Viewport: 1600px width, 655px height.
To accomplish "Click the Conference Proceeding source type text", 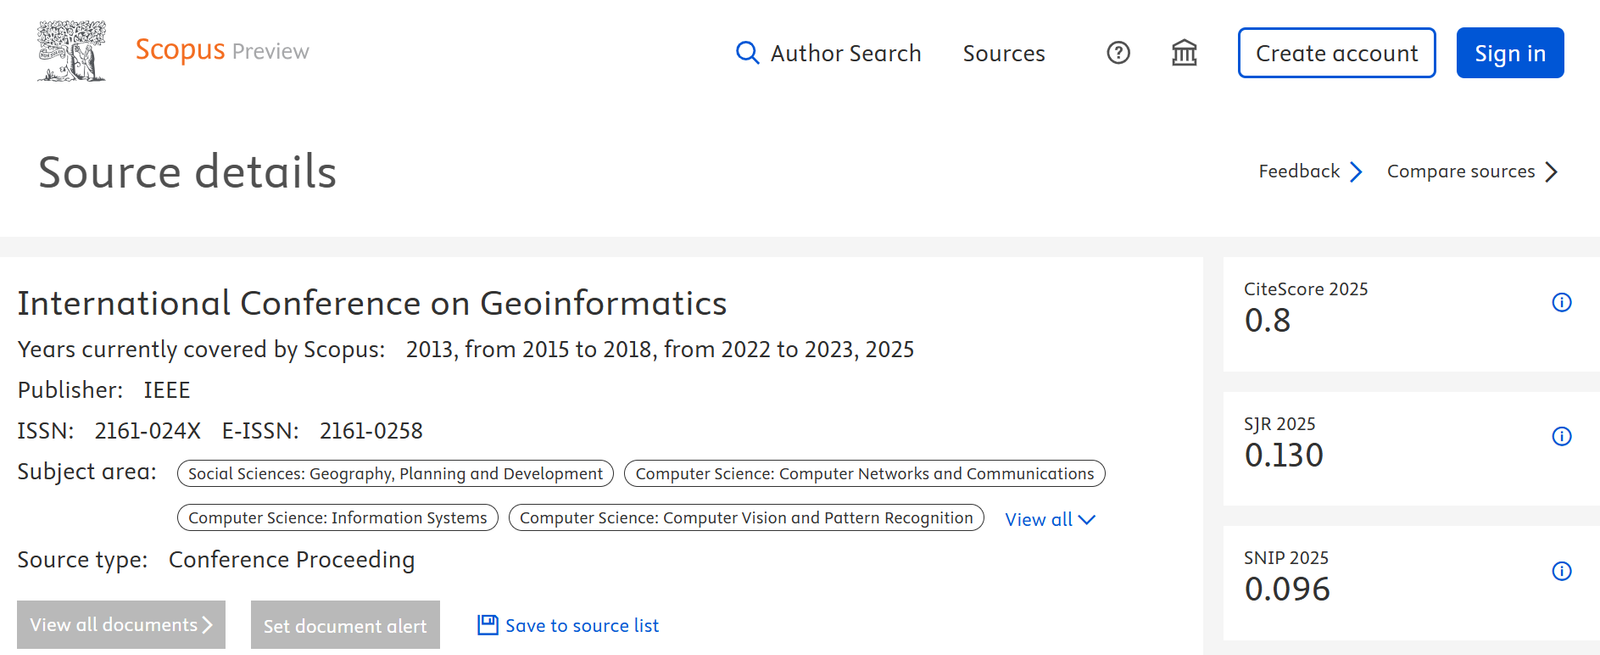I will [291, 560].
